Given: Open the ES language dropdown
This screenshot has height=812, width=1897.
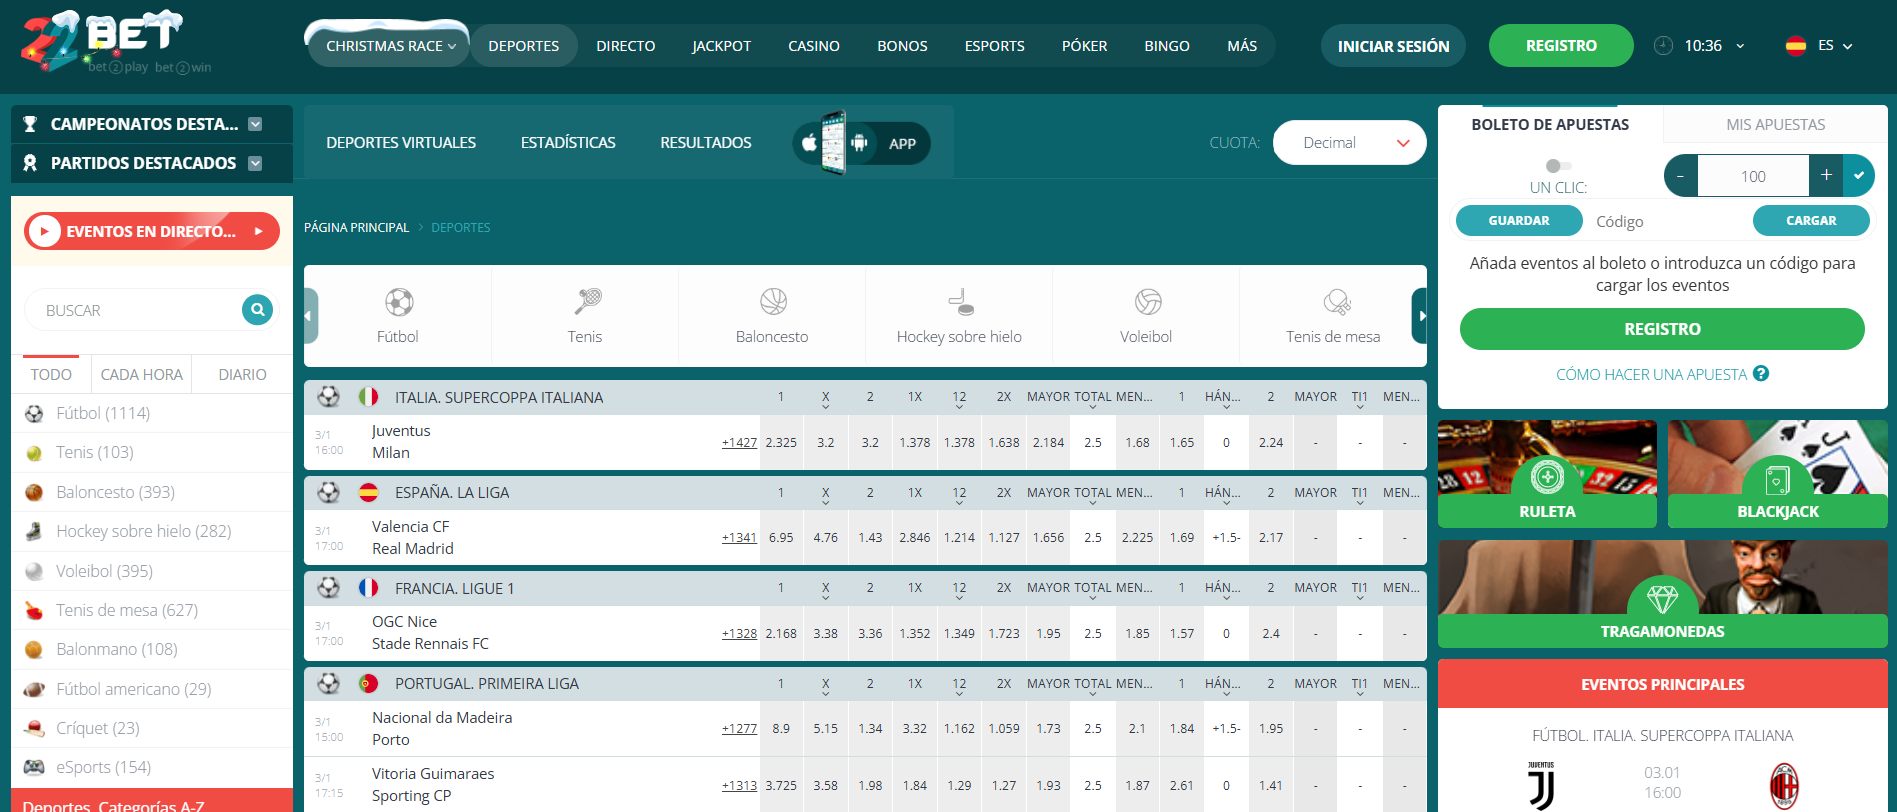Looking at the screenshot, I should pos(1835,46).
